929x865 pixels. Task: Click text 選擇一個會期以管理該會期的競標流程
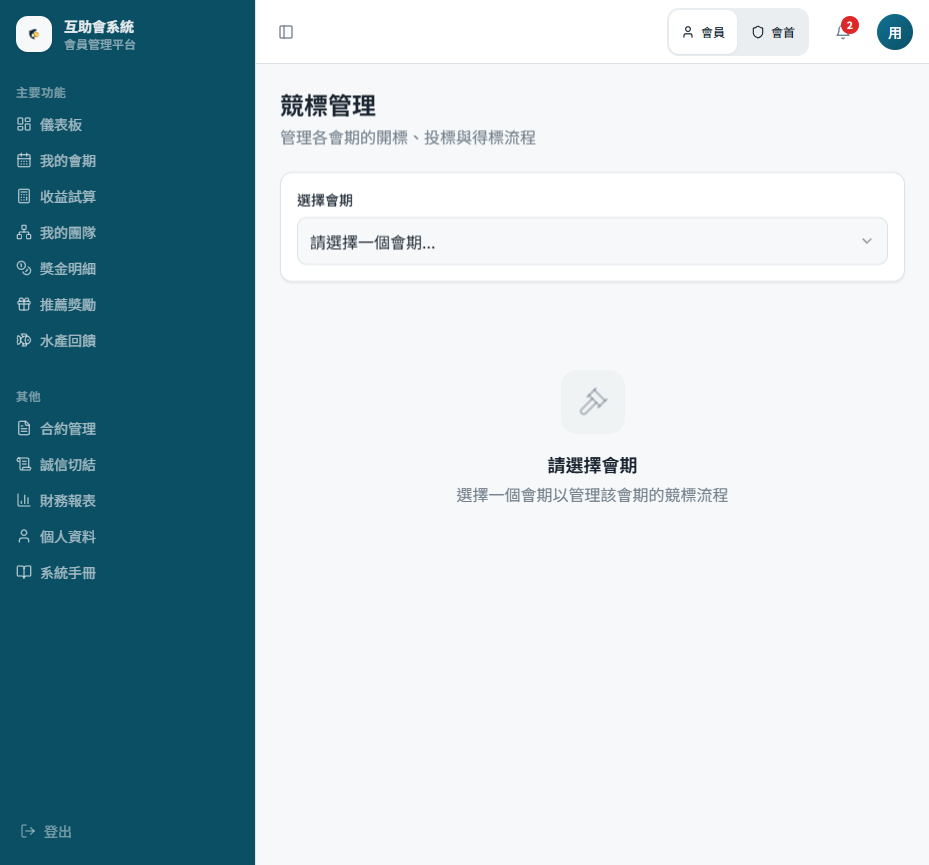592,495
